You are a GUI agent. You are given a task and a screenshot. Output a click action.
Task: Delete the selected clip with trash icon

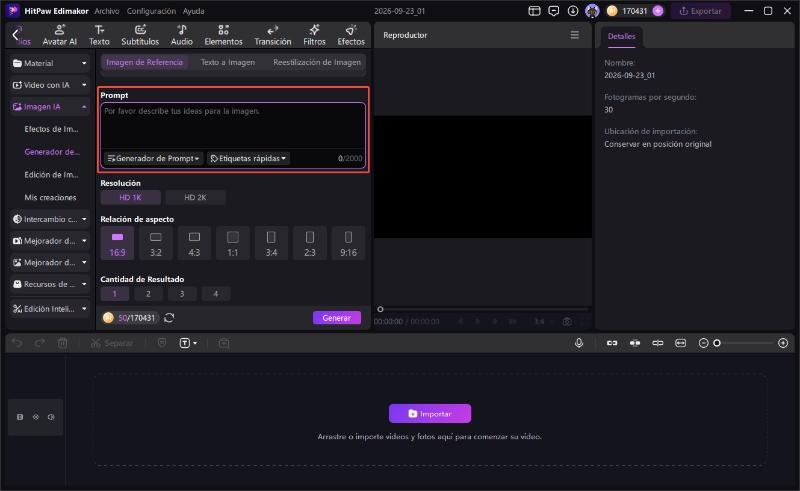click(63, 343)
